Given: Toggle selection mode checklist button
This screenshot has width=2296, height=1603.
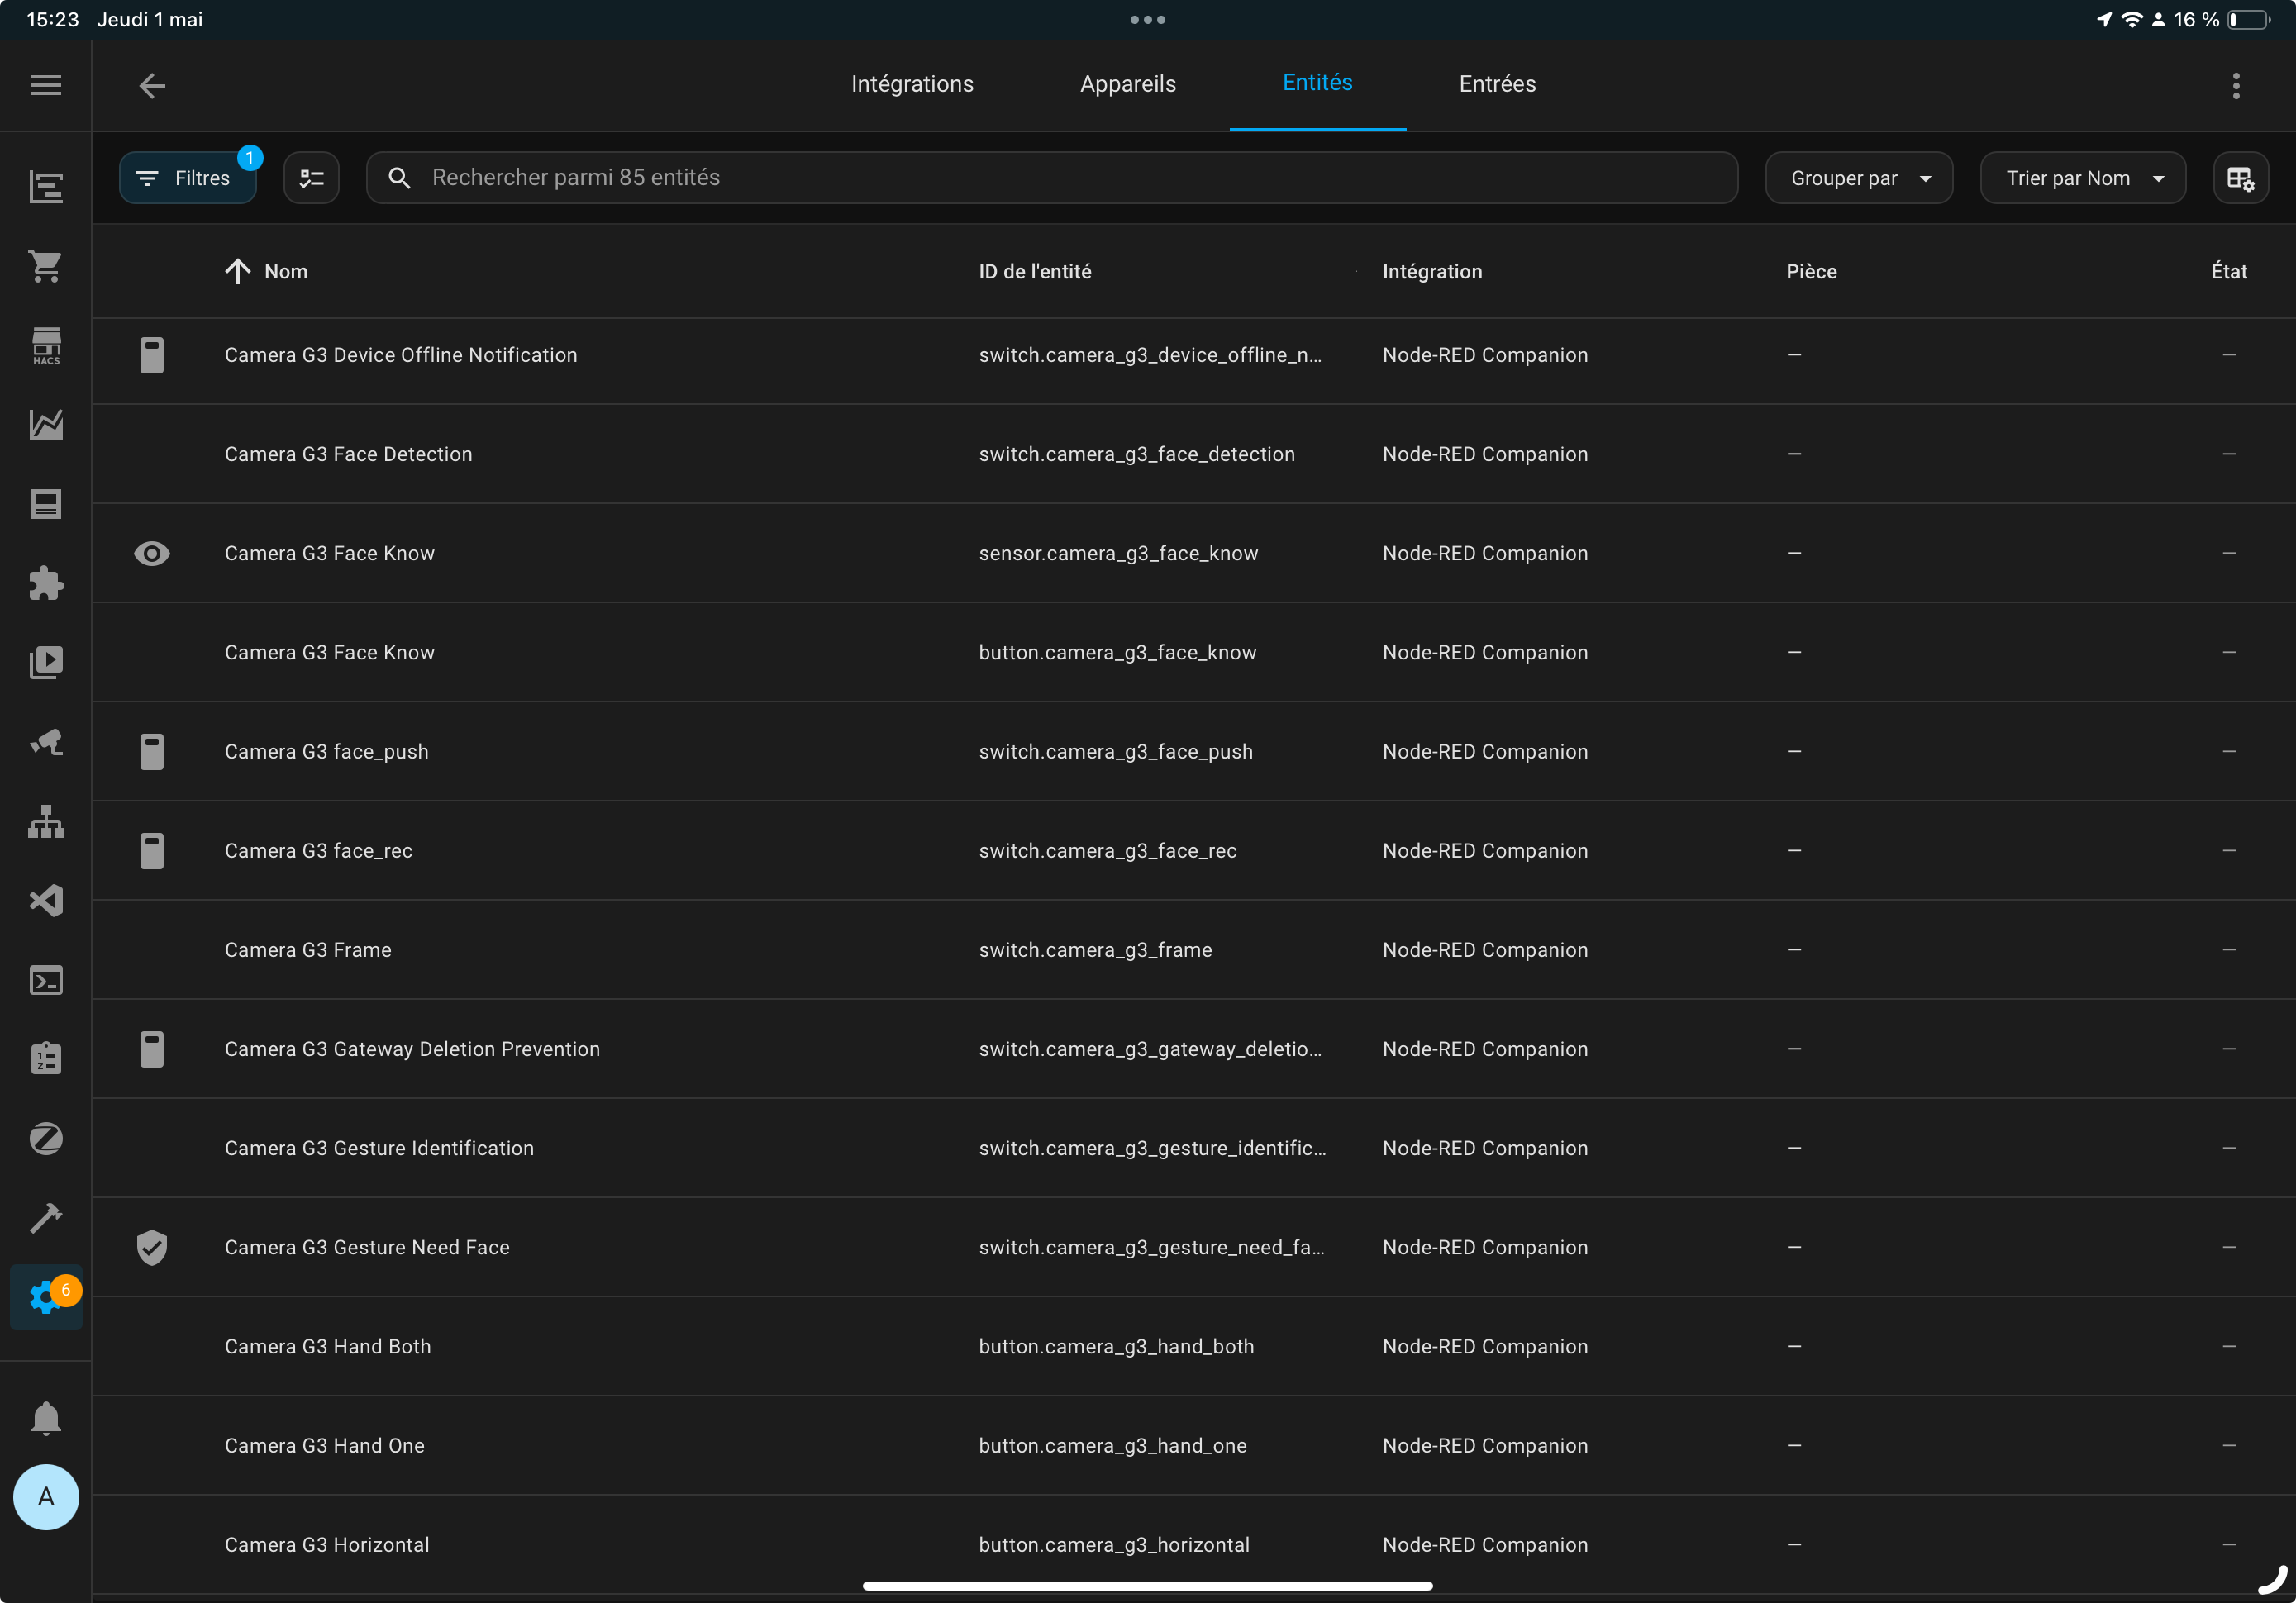Looking at the screenshot, I should 311,178.
